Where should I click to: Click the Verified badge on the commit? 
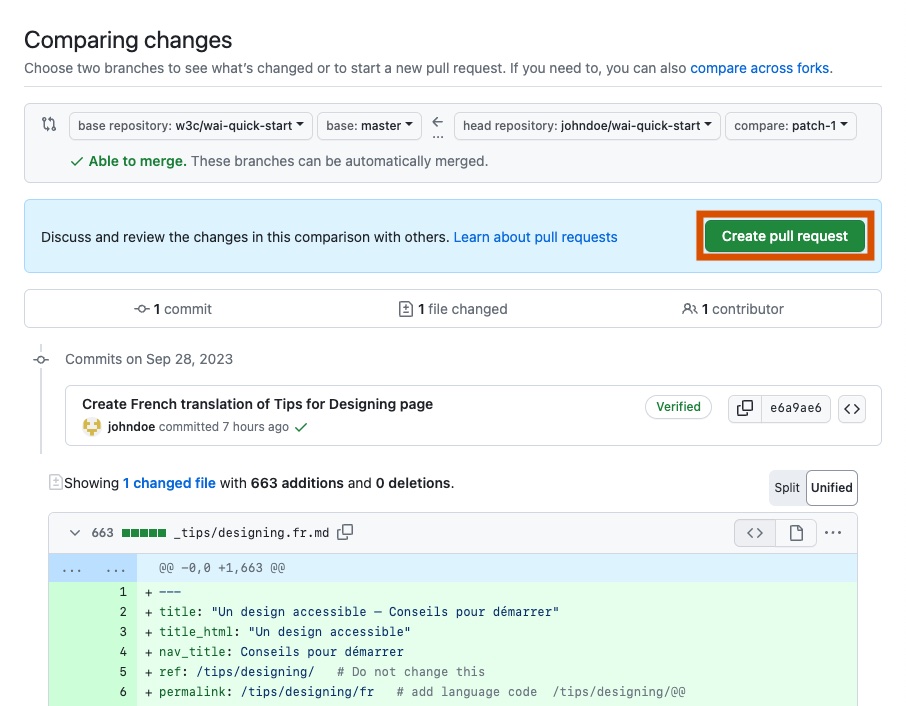pyautogui.click(x=678, y=407)
